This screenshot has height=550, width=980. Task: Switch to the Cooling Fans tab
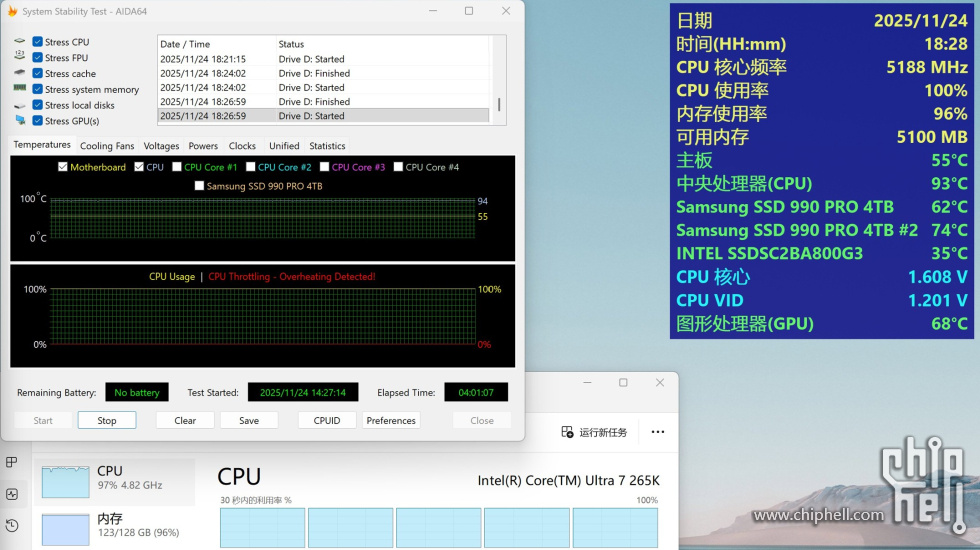click(107, 146)
